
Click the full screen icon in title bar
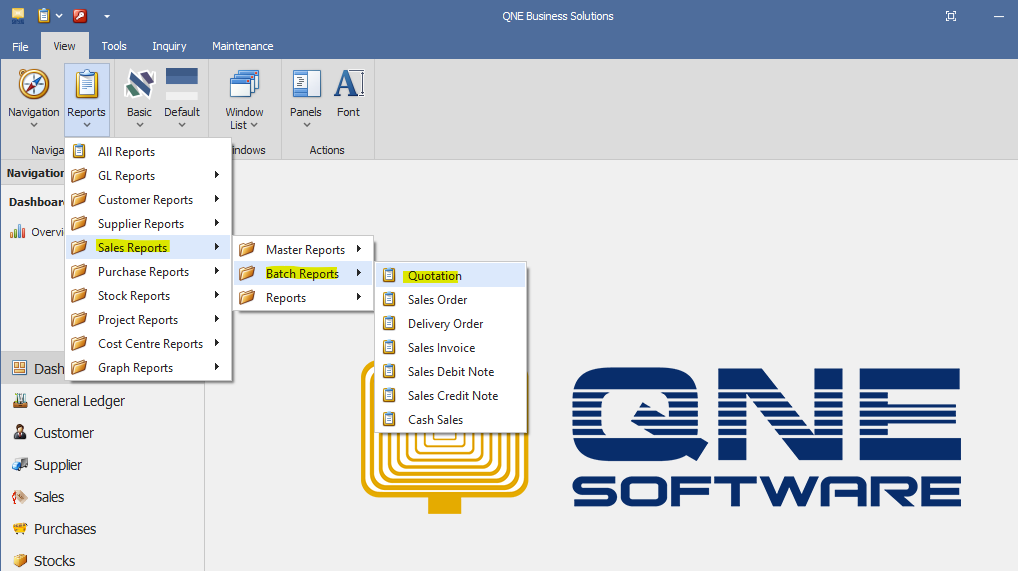point(950,16)
